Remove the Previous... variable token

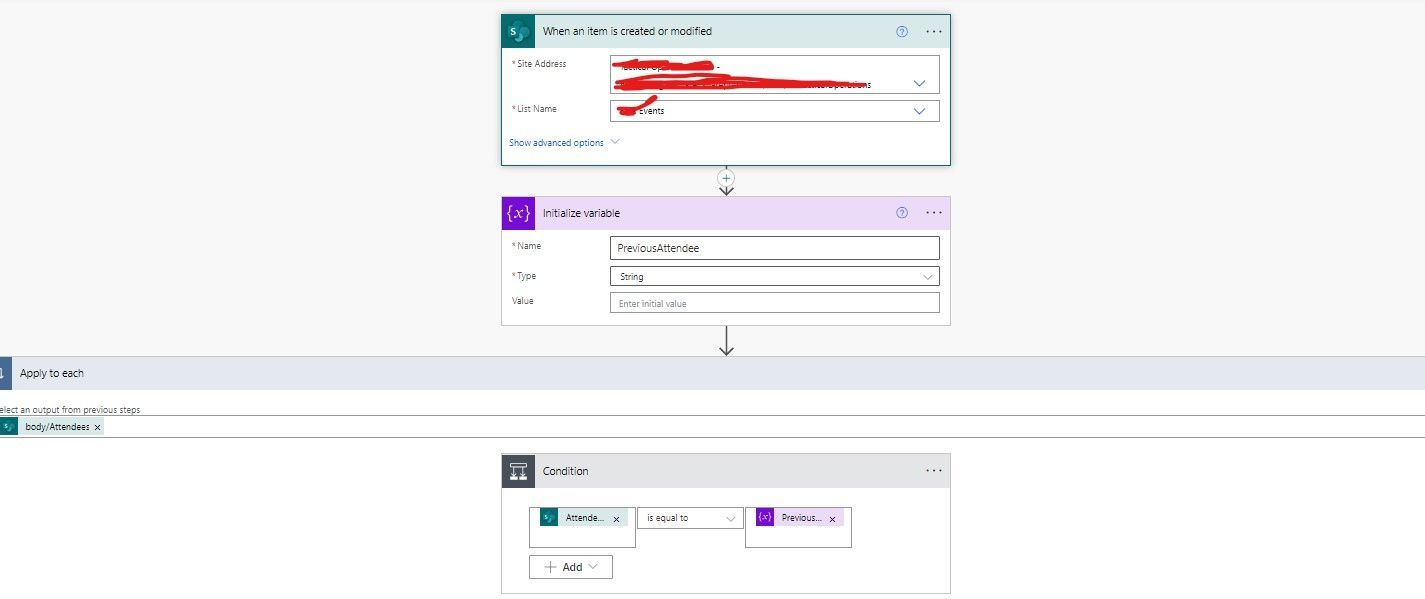(832, 519)
